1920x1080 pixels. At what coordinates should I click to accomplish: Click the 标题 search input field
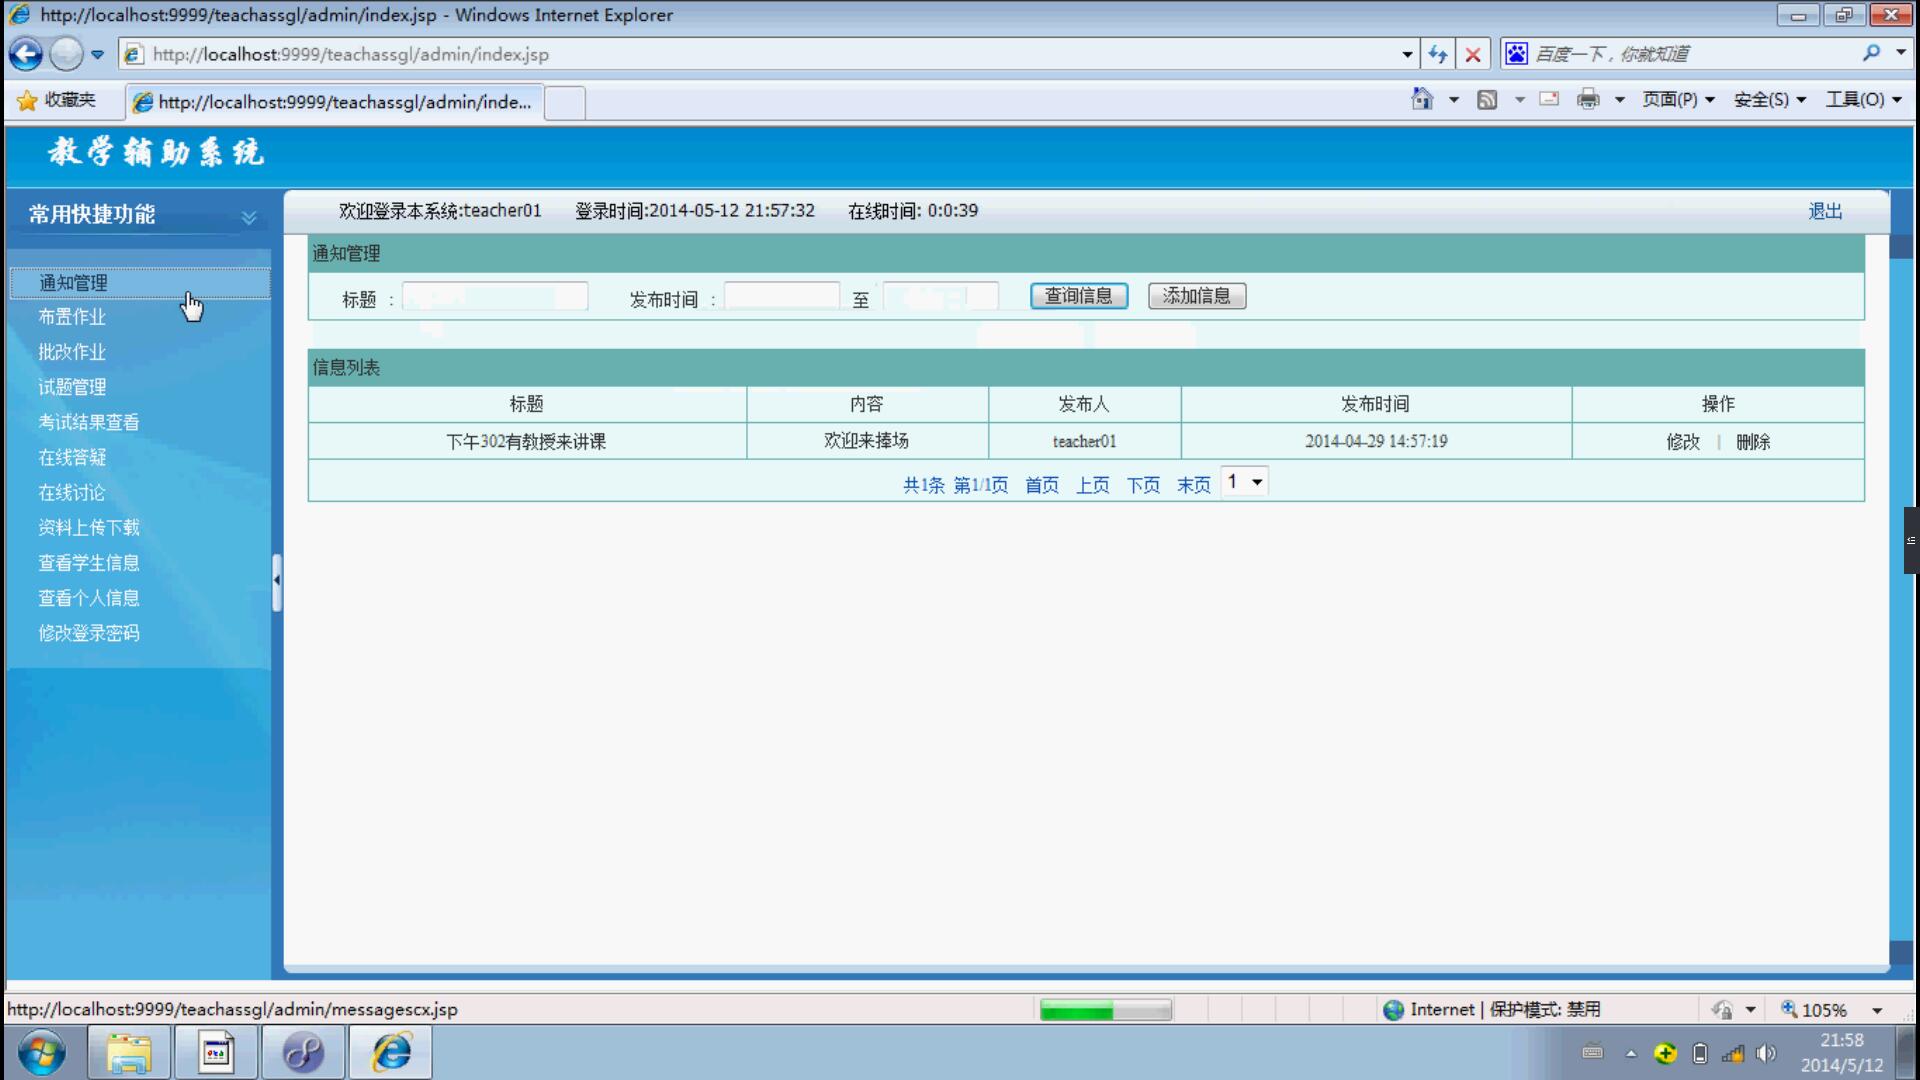(x=495, y=296)
